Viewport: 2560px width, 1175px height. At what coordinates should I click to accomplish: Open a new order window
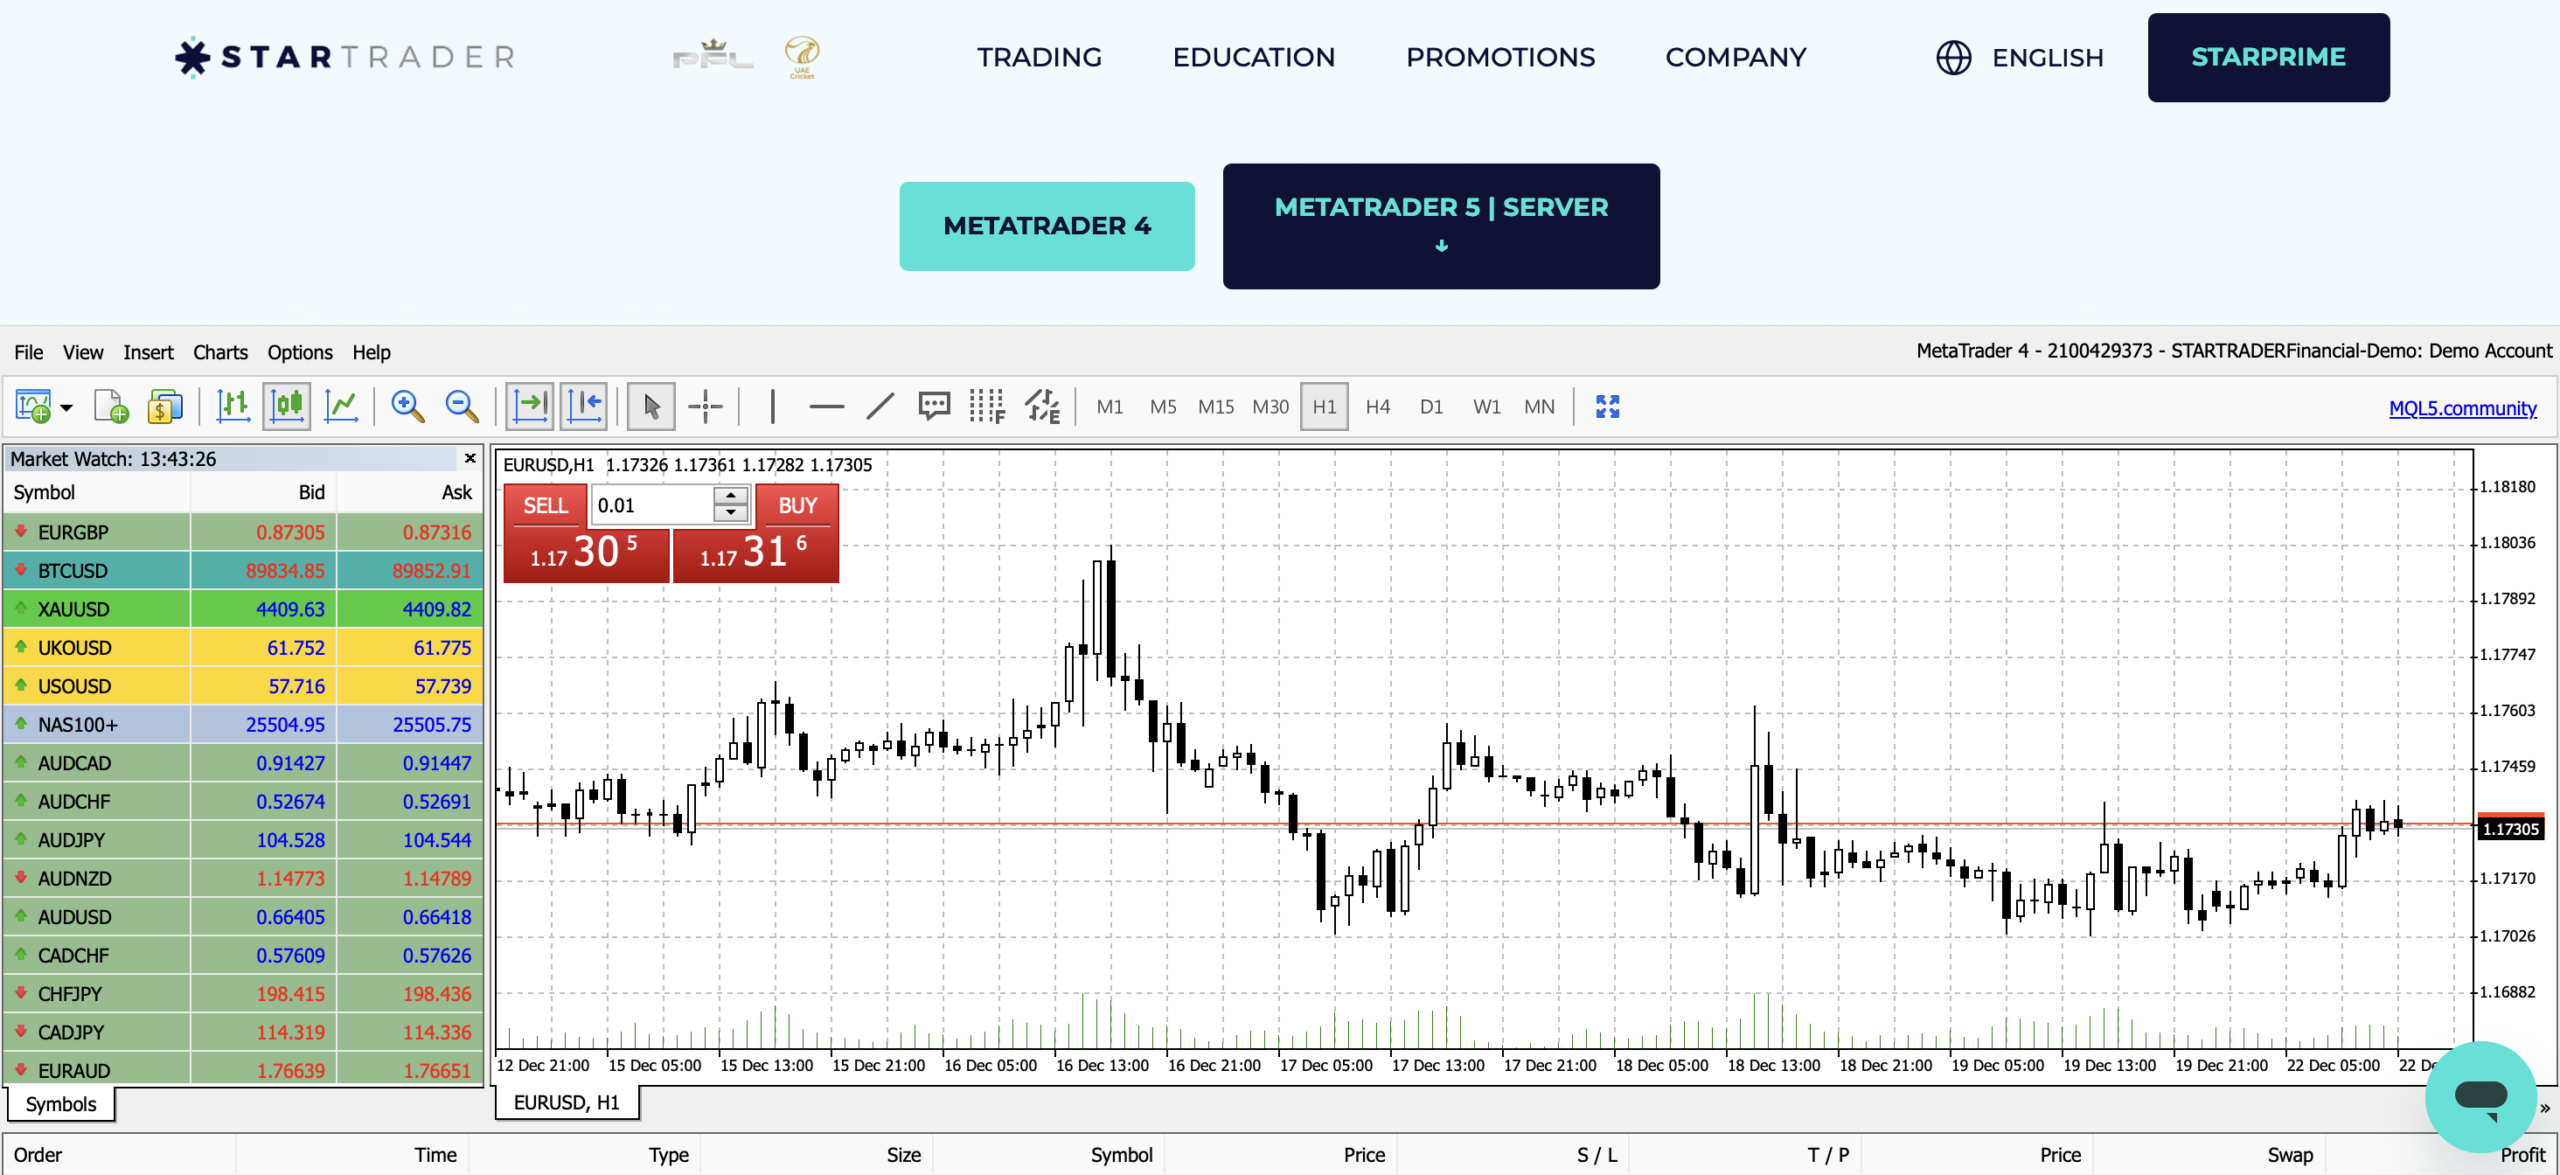[x=165, y=406]
